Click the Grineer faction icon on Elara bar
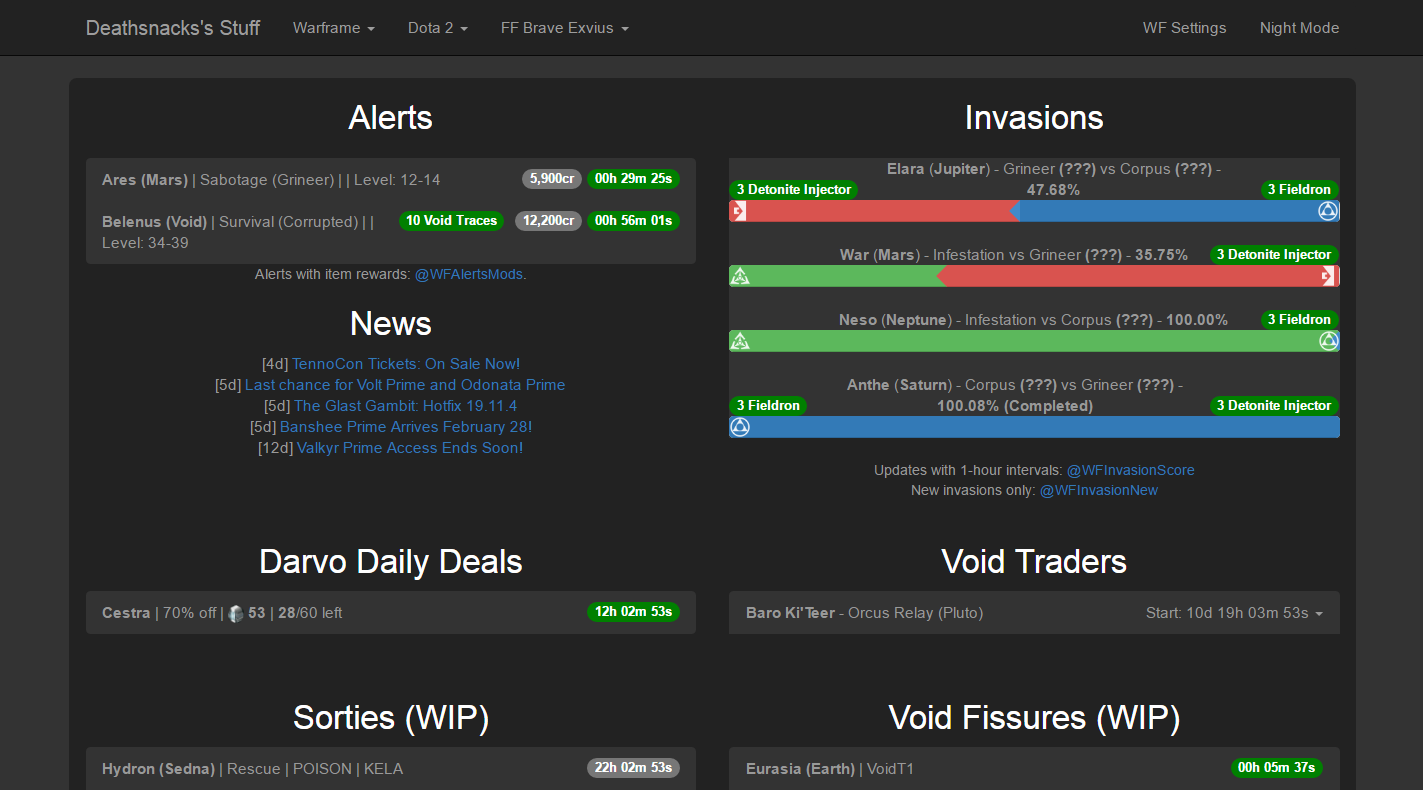The image size is (1423, 790). click(739, 211)
